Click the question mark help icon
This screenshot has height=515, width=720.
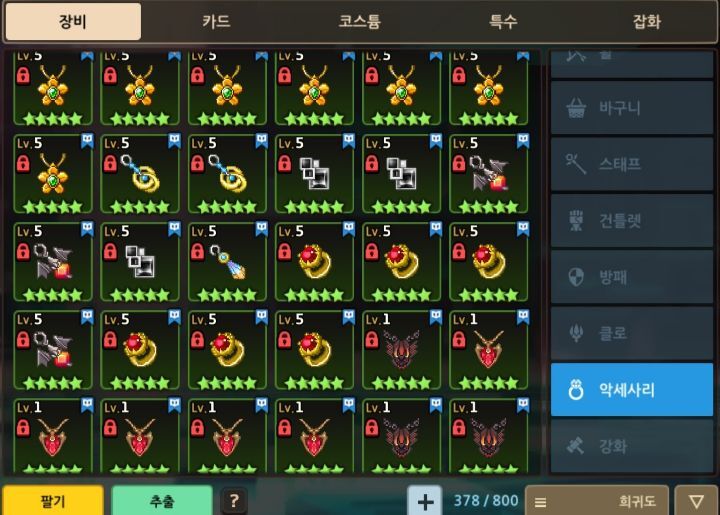pyautogui.click(x=234, y=501)
